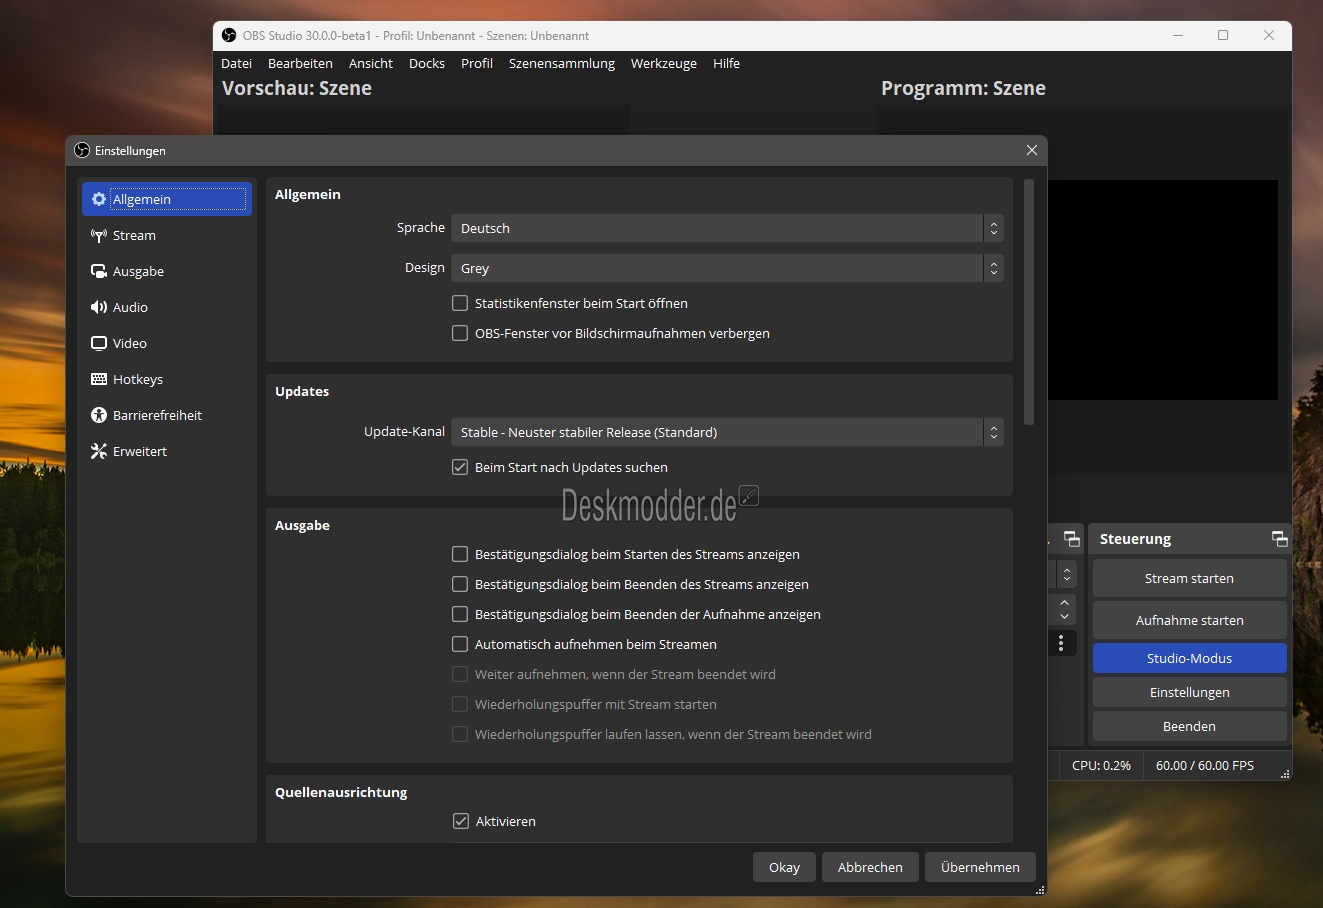Select the Hotkeys settings category
The height and width of the screenshot is (908, 1323).
click(167, 379)
